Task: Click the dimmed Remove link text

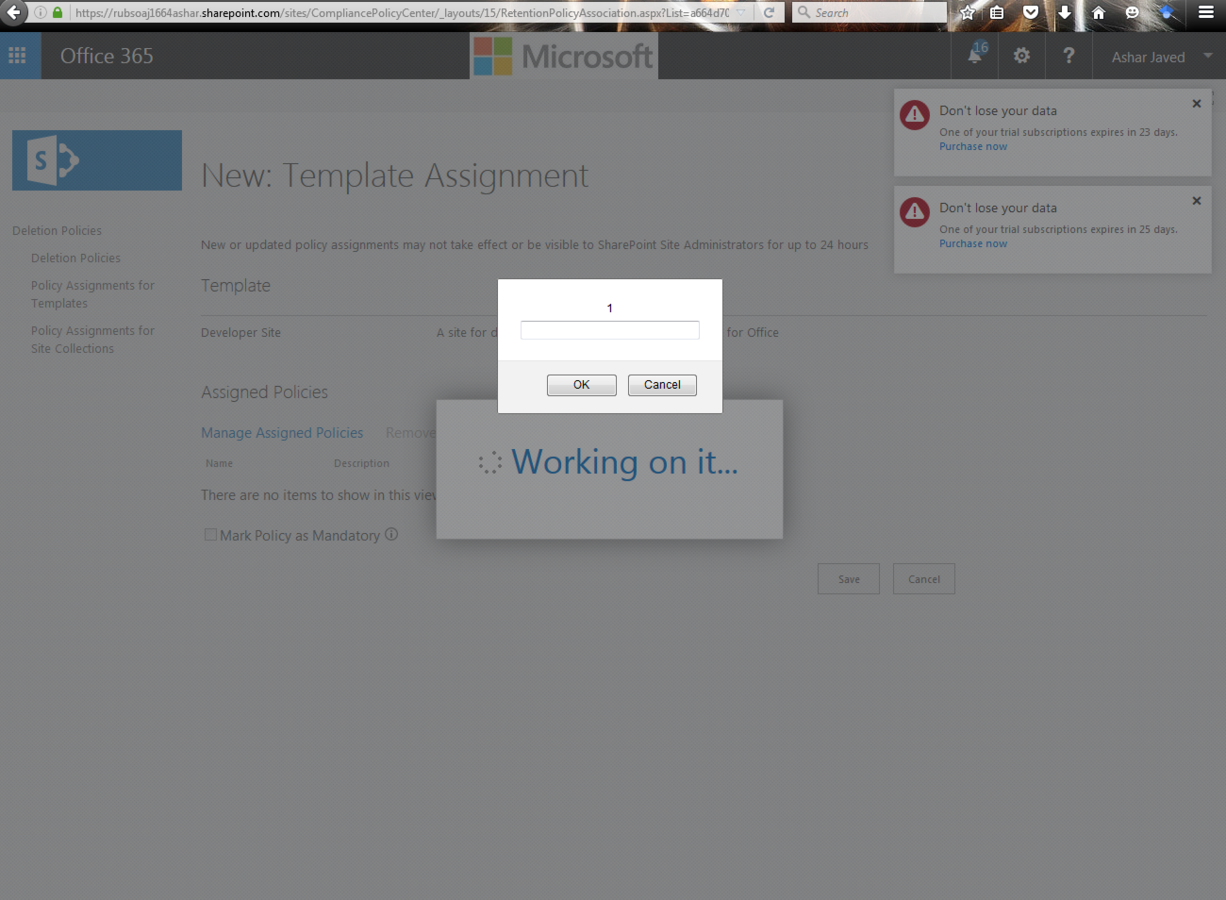Action: coord(410,433)
